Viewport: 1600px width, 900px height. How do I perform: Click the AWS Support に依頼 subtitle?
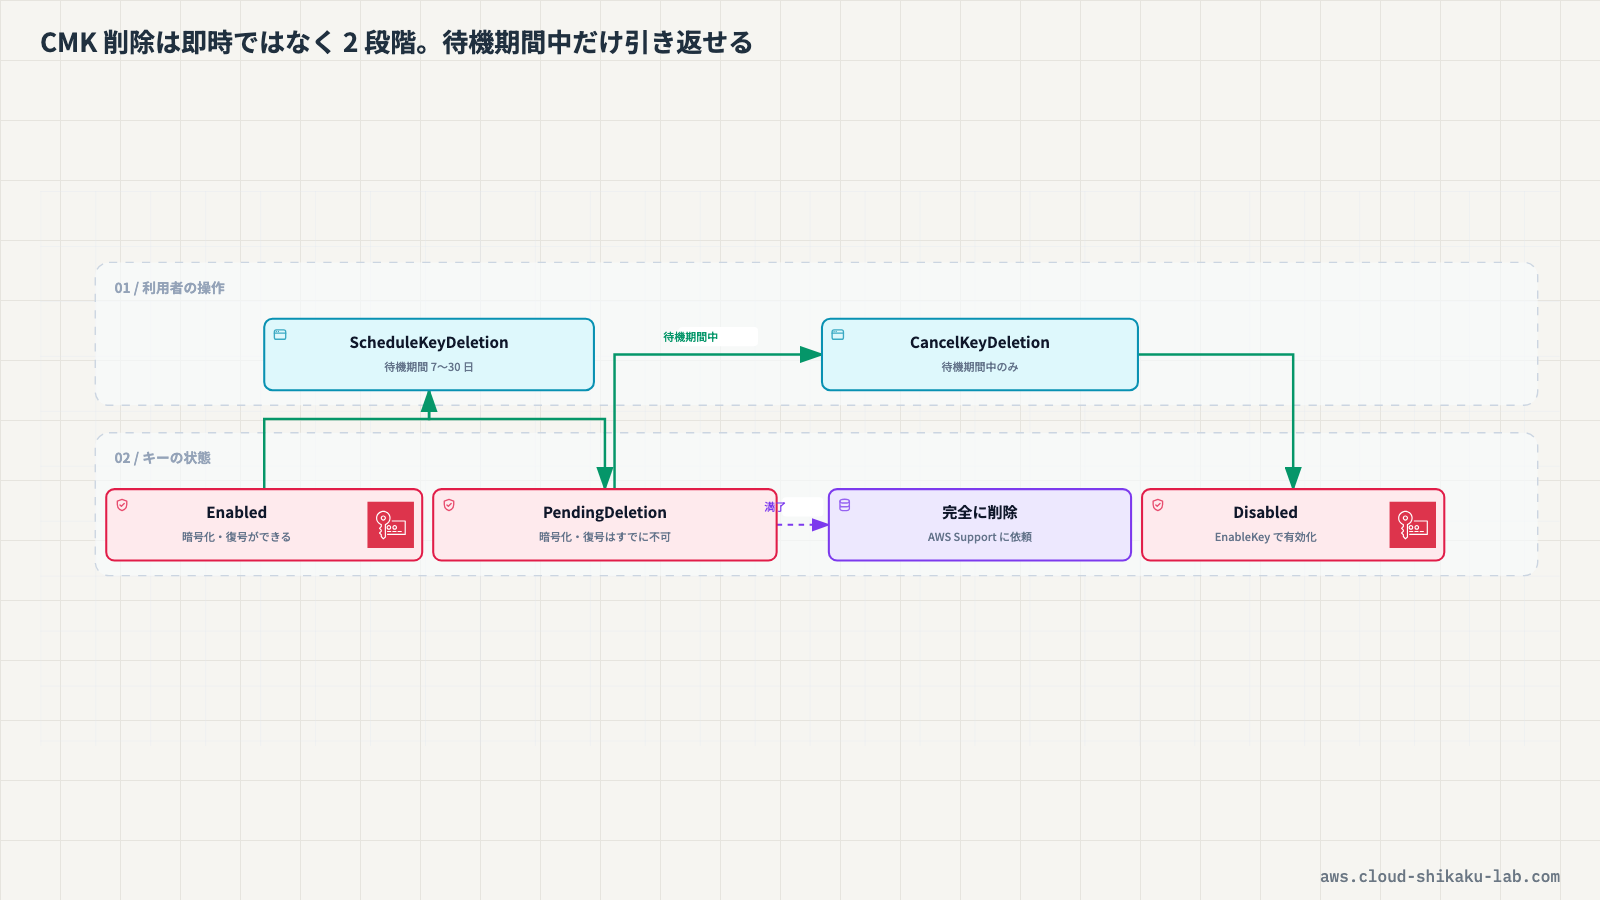coord(980,537)
